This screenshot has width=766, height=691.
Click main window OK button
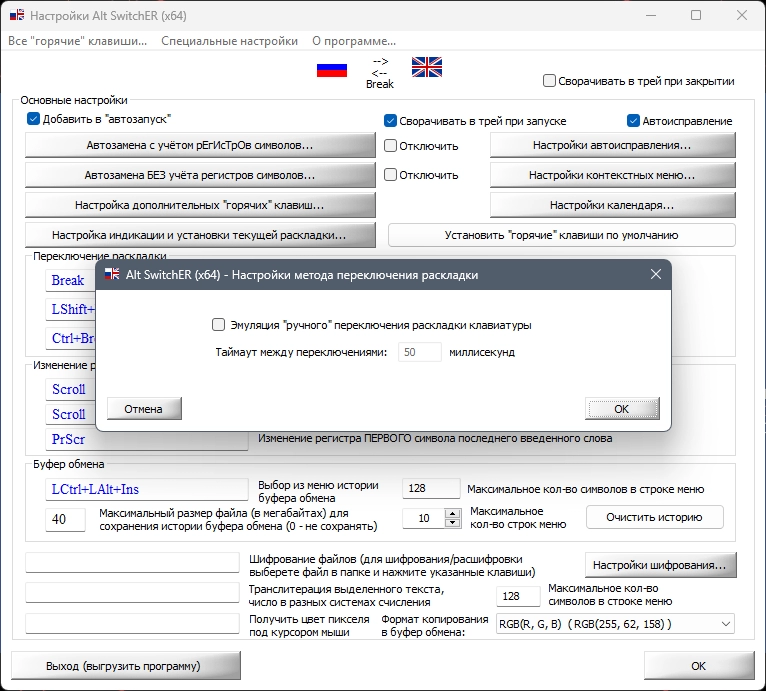[699, 666]
